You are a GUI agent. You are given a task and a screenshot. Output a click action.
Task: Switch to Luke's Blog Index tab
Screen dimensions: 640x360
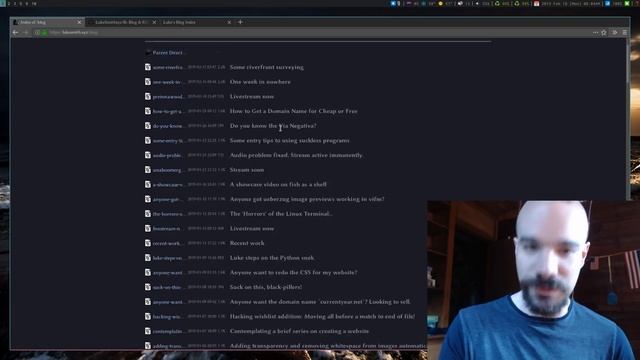196,22
